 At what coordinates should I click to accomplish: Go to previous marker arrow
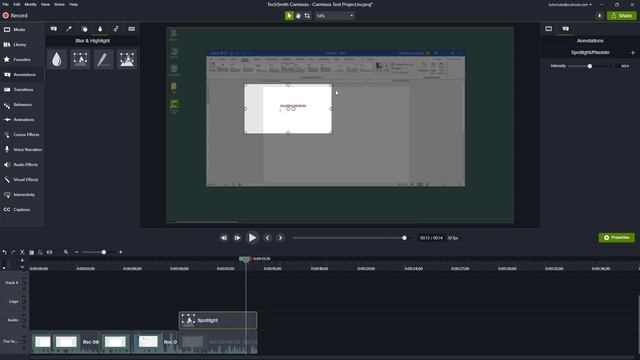(x=267, y=238)
